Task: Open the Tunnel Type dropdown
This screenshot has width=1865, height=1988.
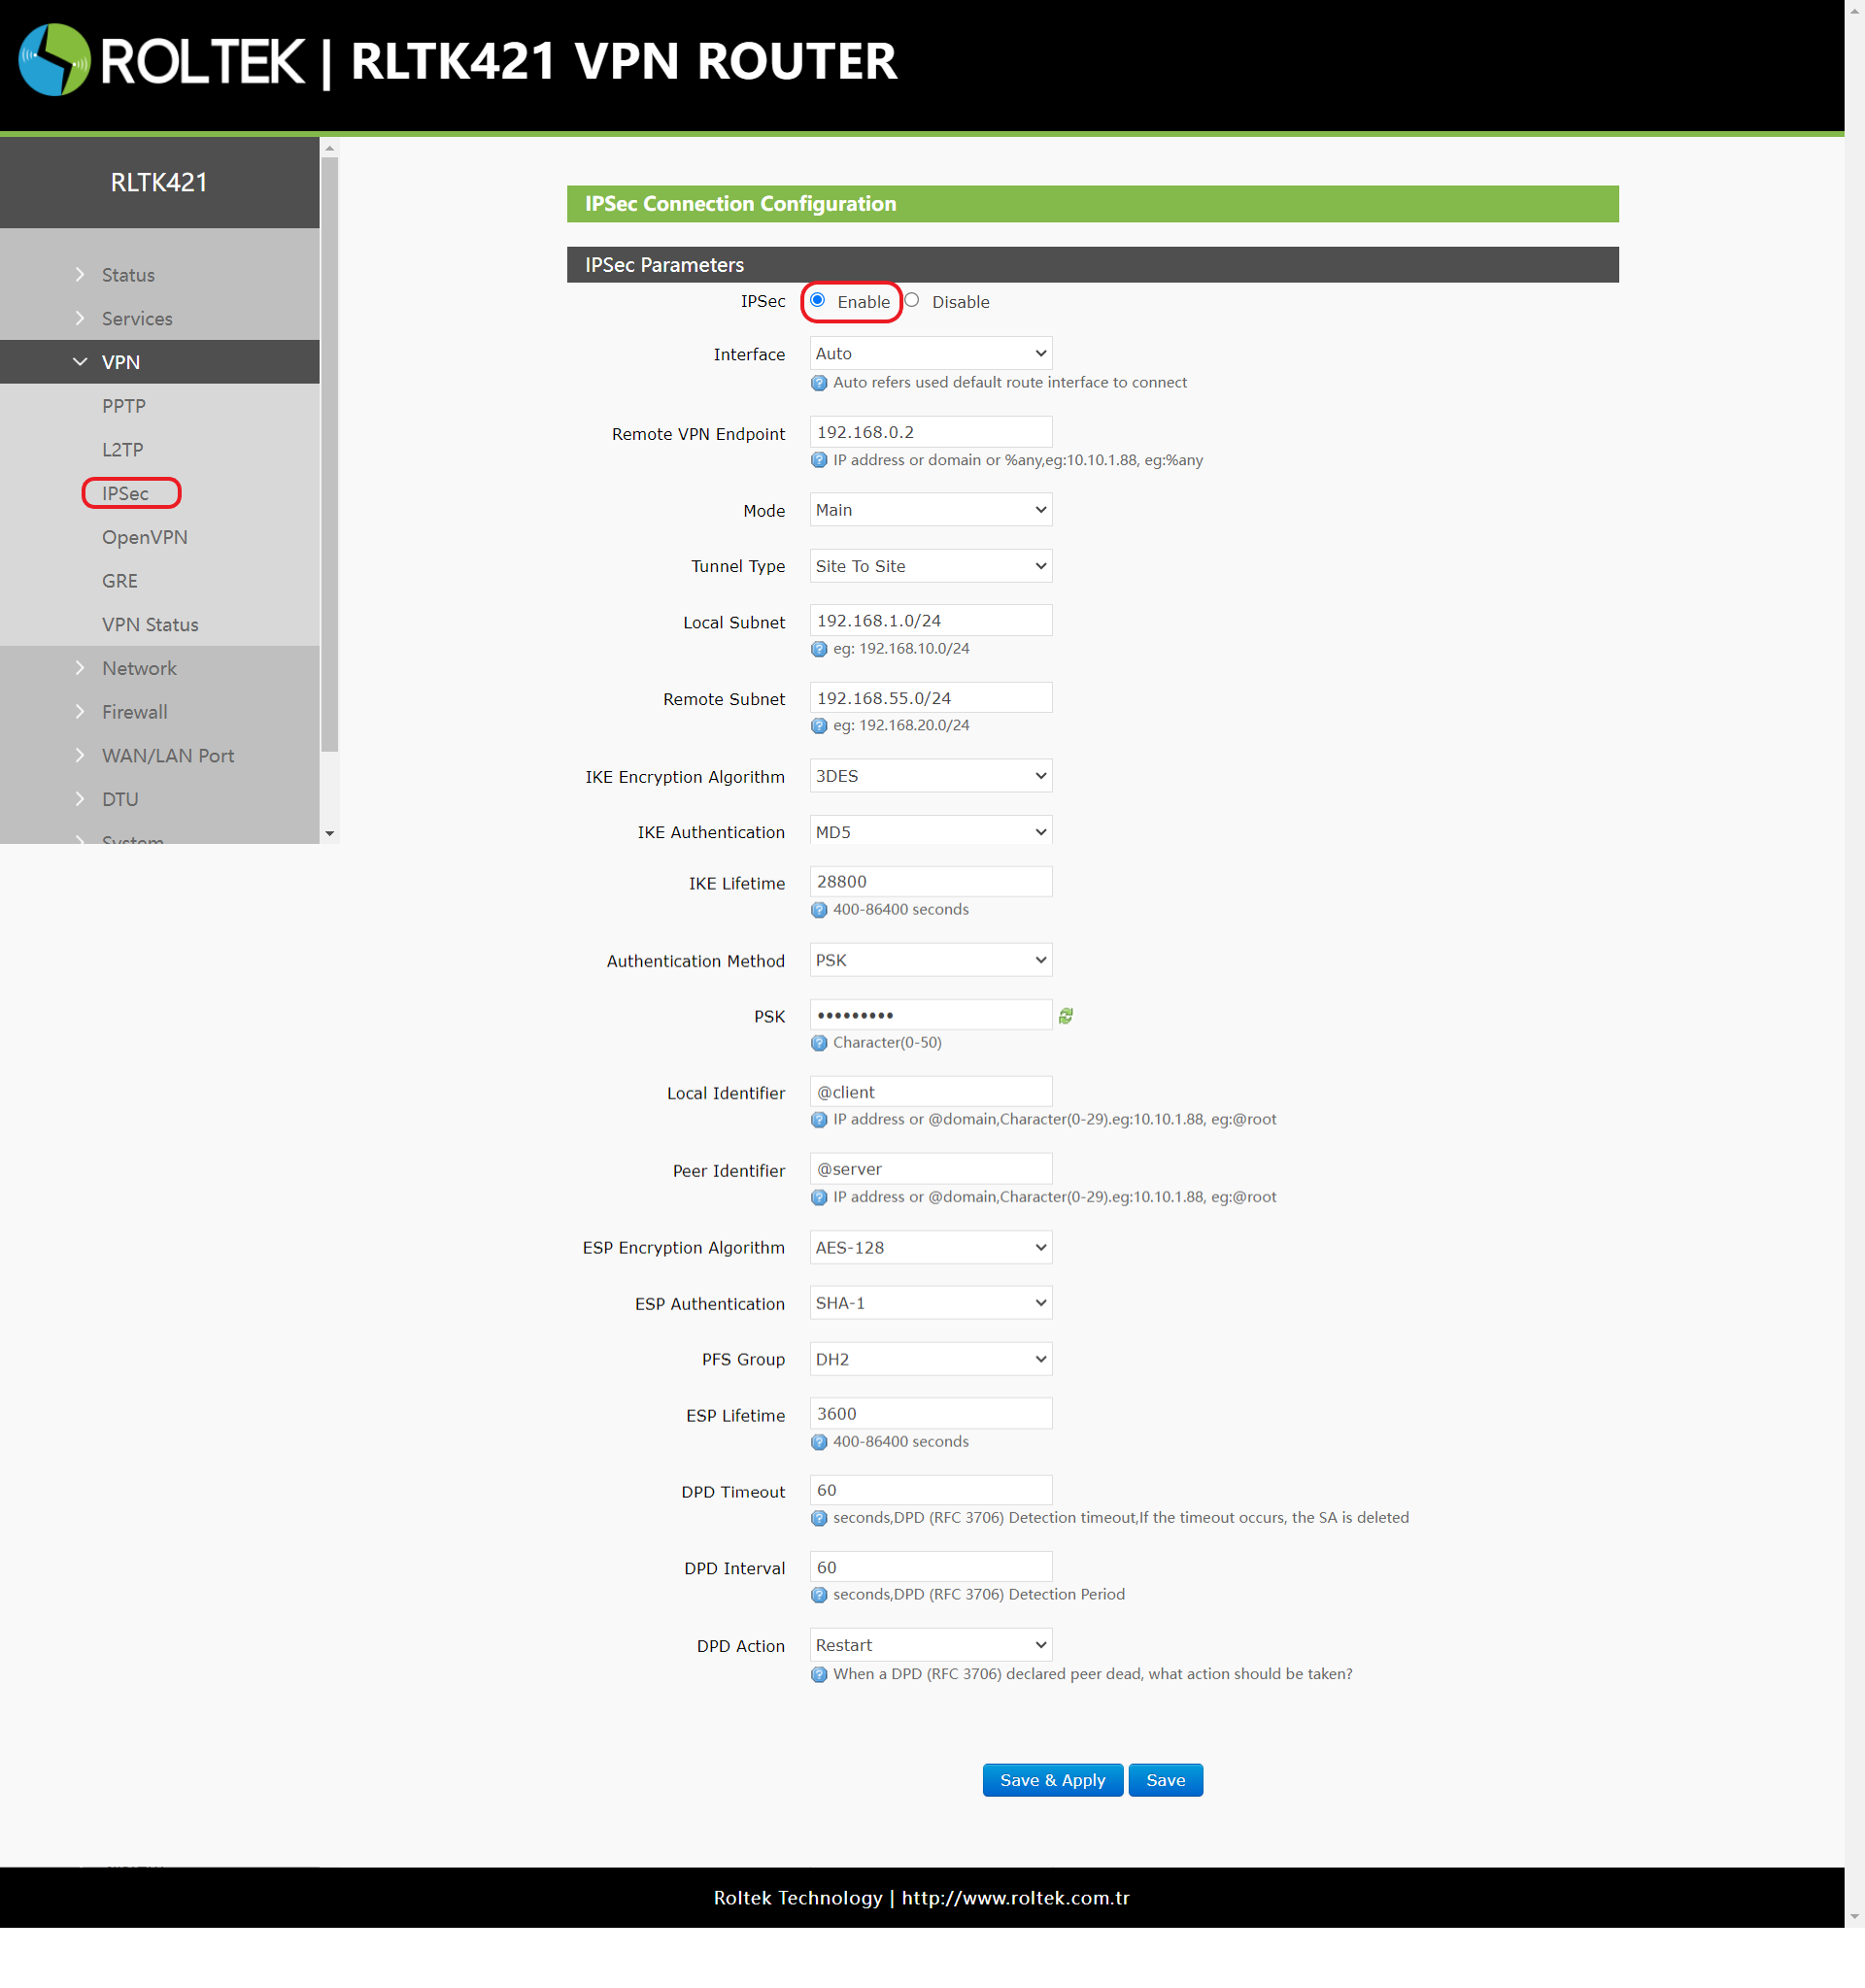Action: tap(930, 565)
